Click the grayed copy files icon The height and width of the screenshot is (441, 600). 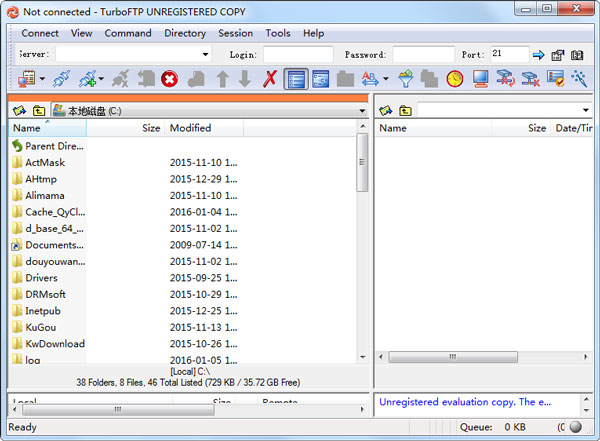coord(430,79)
